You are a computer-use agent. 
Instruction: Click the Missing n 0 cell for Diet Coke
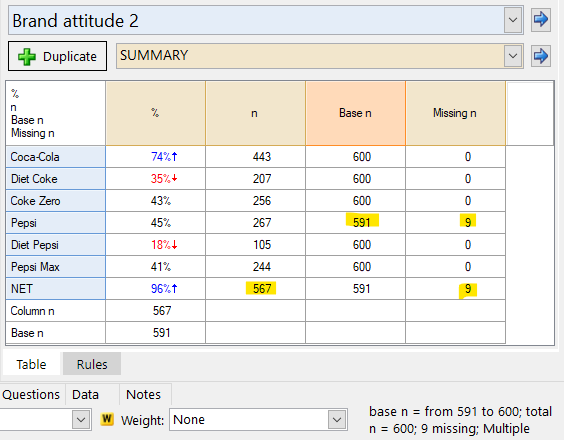(455, 179)
